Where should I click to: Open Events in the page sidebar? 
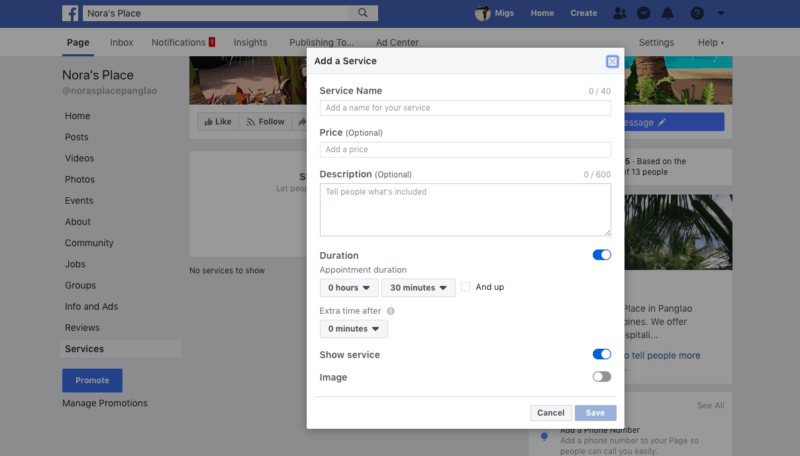(x=79, y=200)
